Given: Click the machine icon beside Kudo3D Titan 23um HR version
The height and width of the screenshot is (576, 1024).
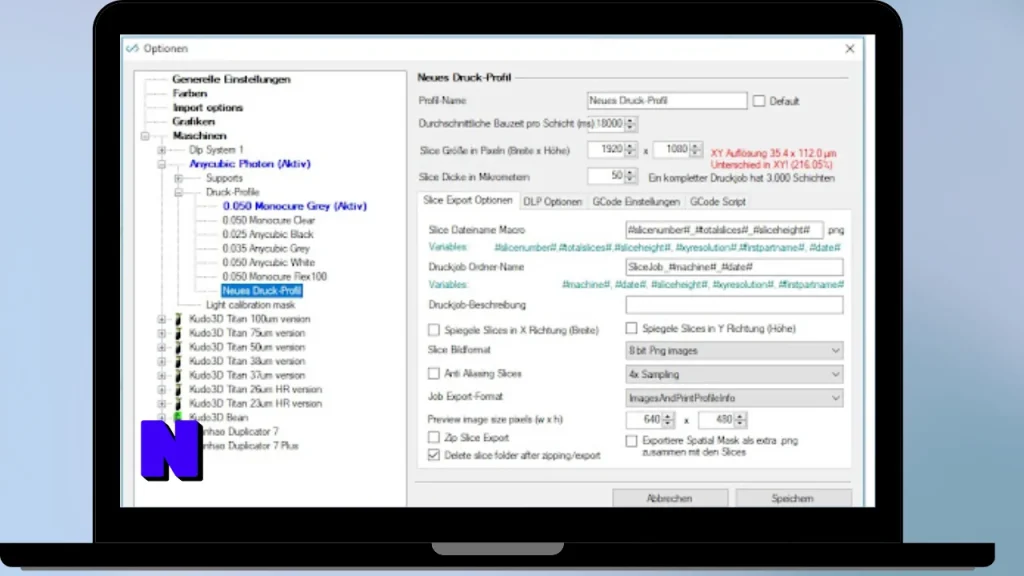Looking at the screenshot, I should 178,403.
